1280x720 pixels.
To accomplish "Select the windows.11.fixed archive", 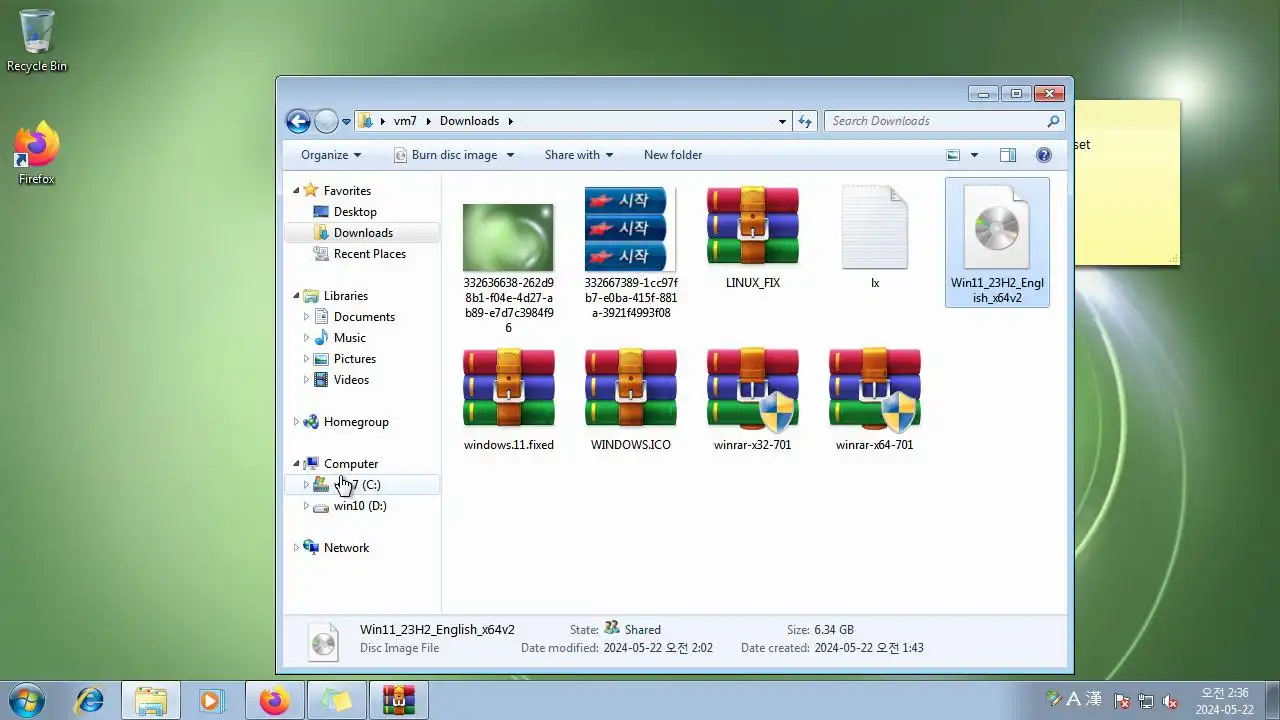I will tap(508, 399).
